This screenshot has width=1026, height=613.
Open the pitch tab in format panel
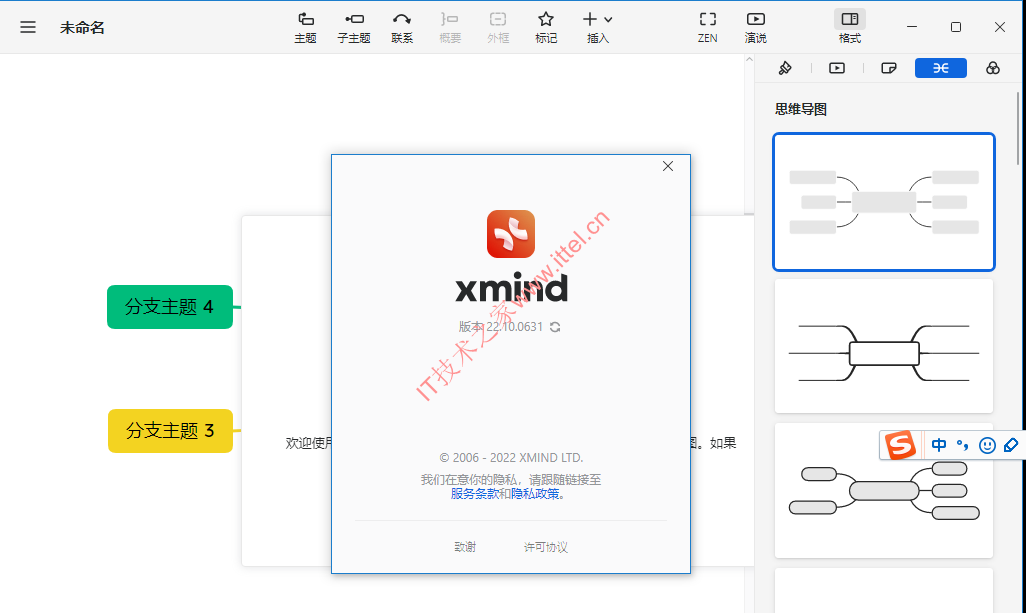tap(837, 68)
